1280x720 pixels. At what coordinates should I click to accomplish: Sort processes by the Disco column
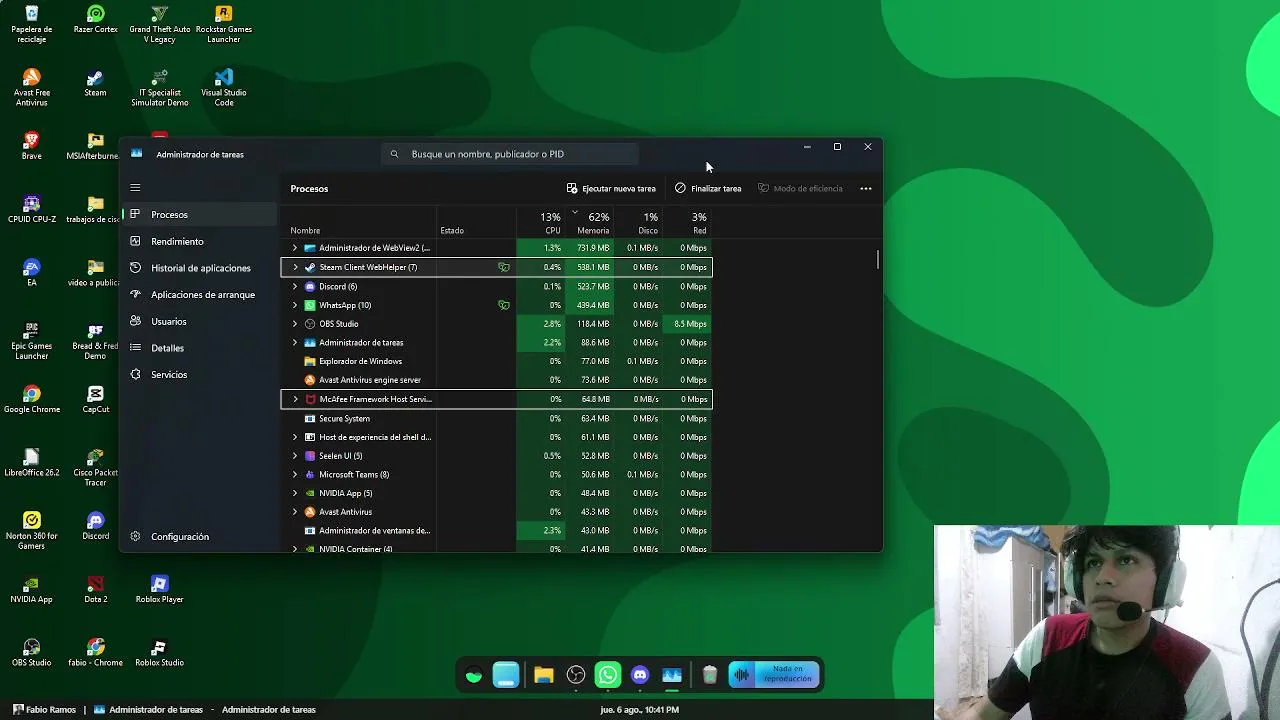(639, 223)
